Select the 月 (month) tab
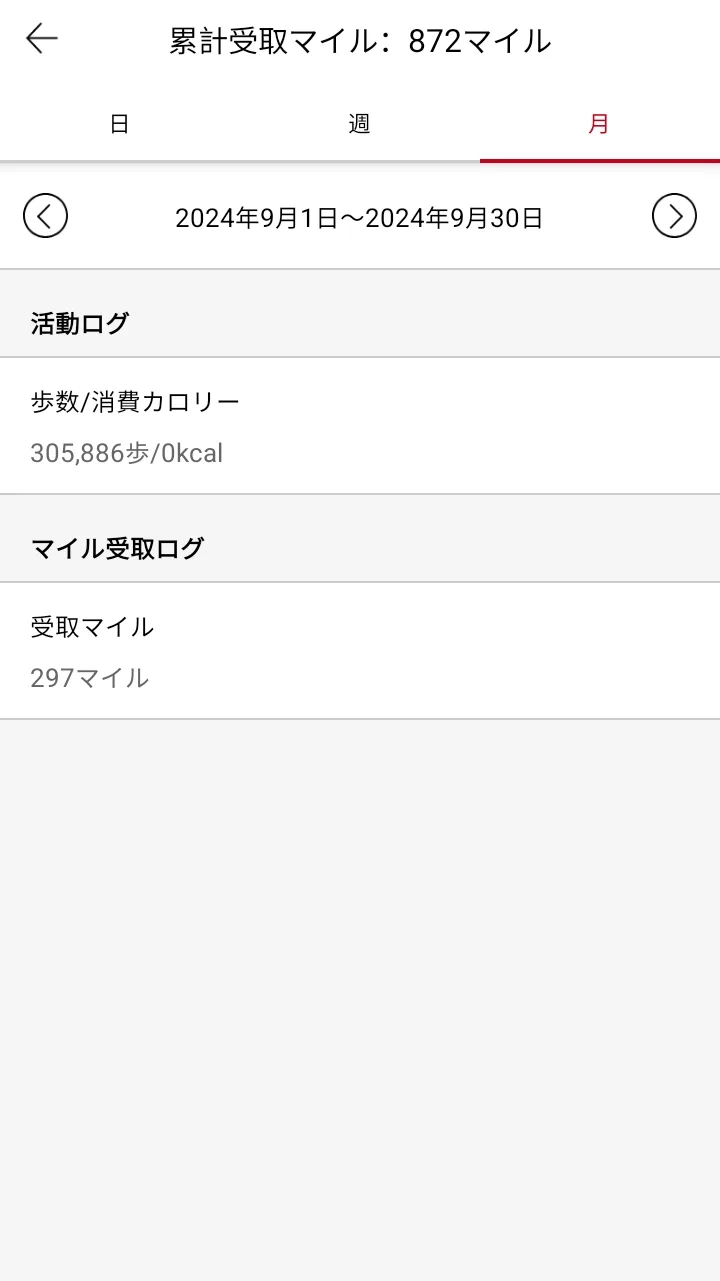720x1281 pixels. coord(599,124)
